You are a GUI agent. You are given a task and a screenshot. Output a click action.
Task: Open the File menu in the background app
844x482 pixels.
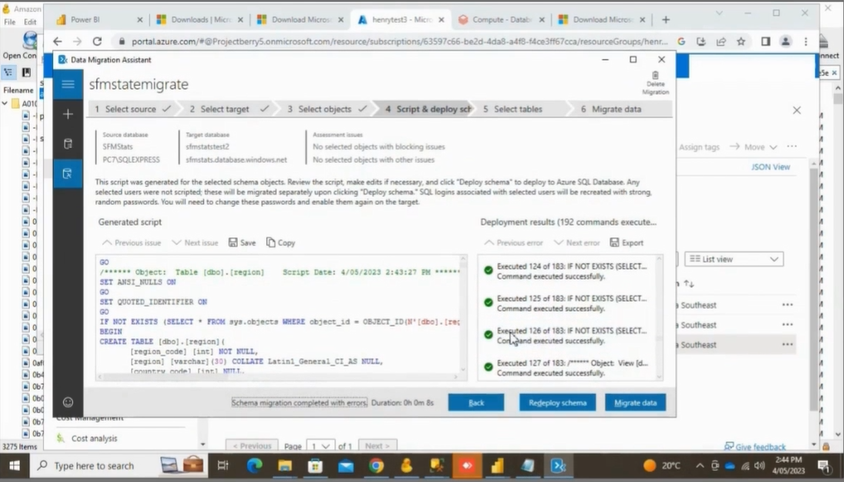pyautogui.click(x=10, y=22)
